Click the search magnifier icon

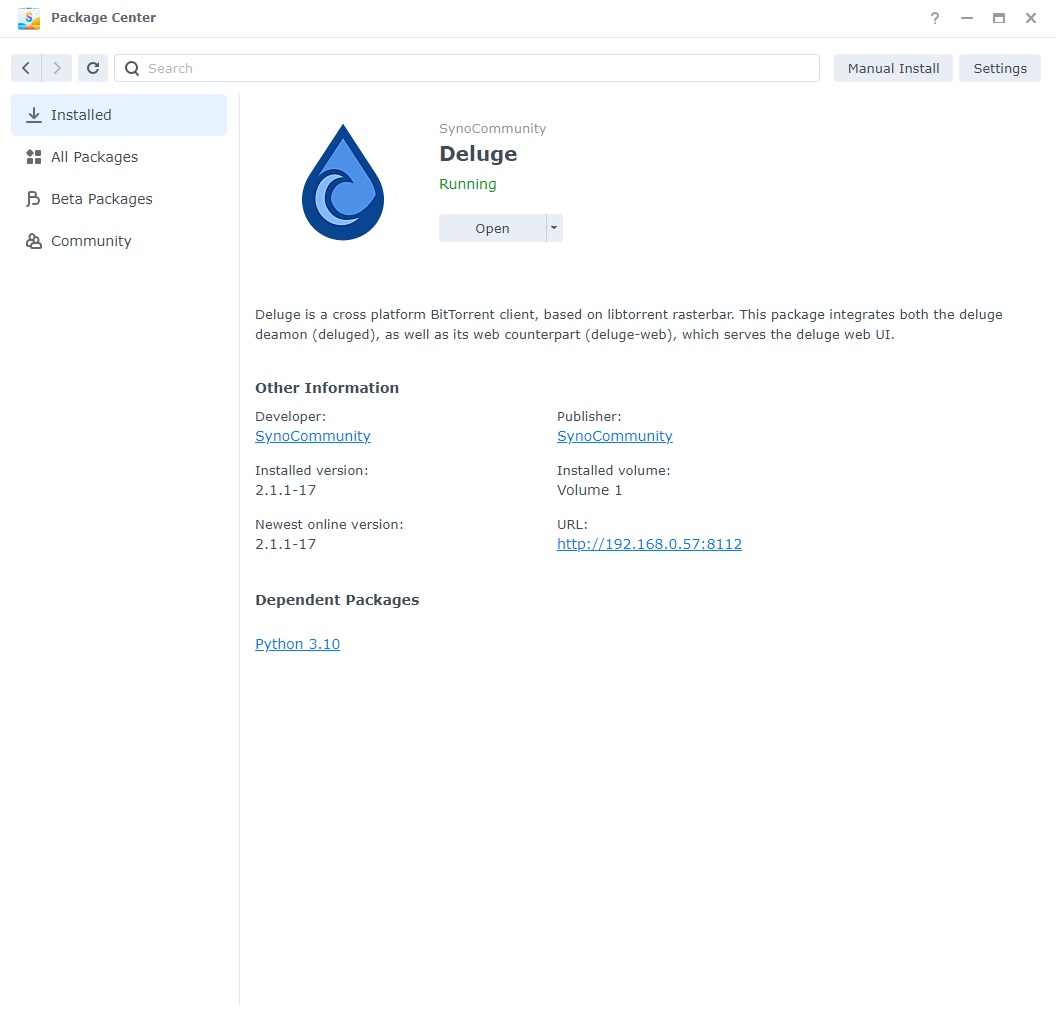[132, 68]
